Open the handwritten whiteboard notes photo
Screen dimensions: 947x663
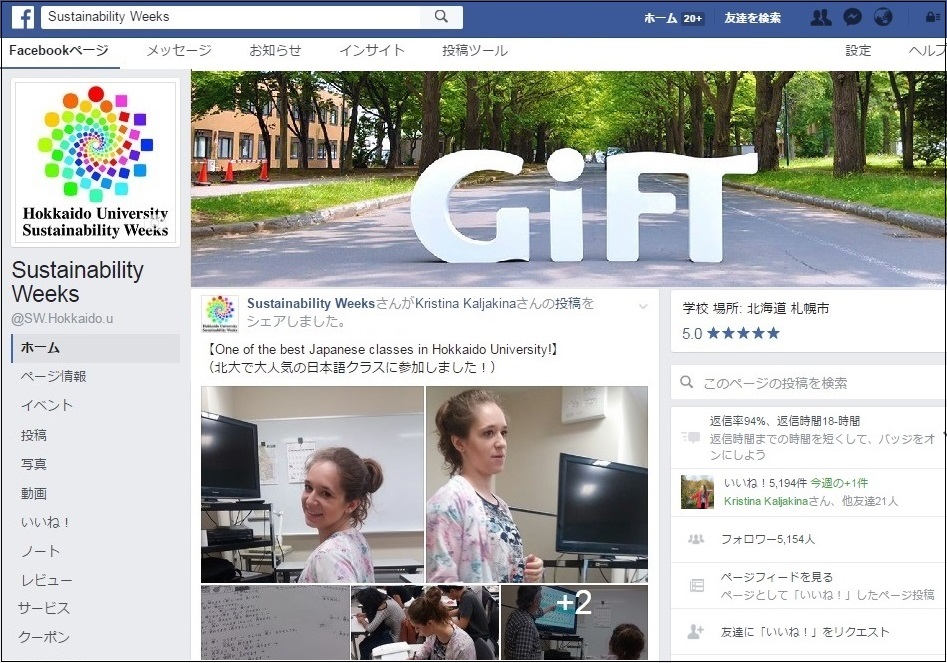275,623
